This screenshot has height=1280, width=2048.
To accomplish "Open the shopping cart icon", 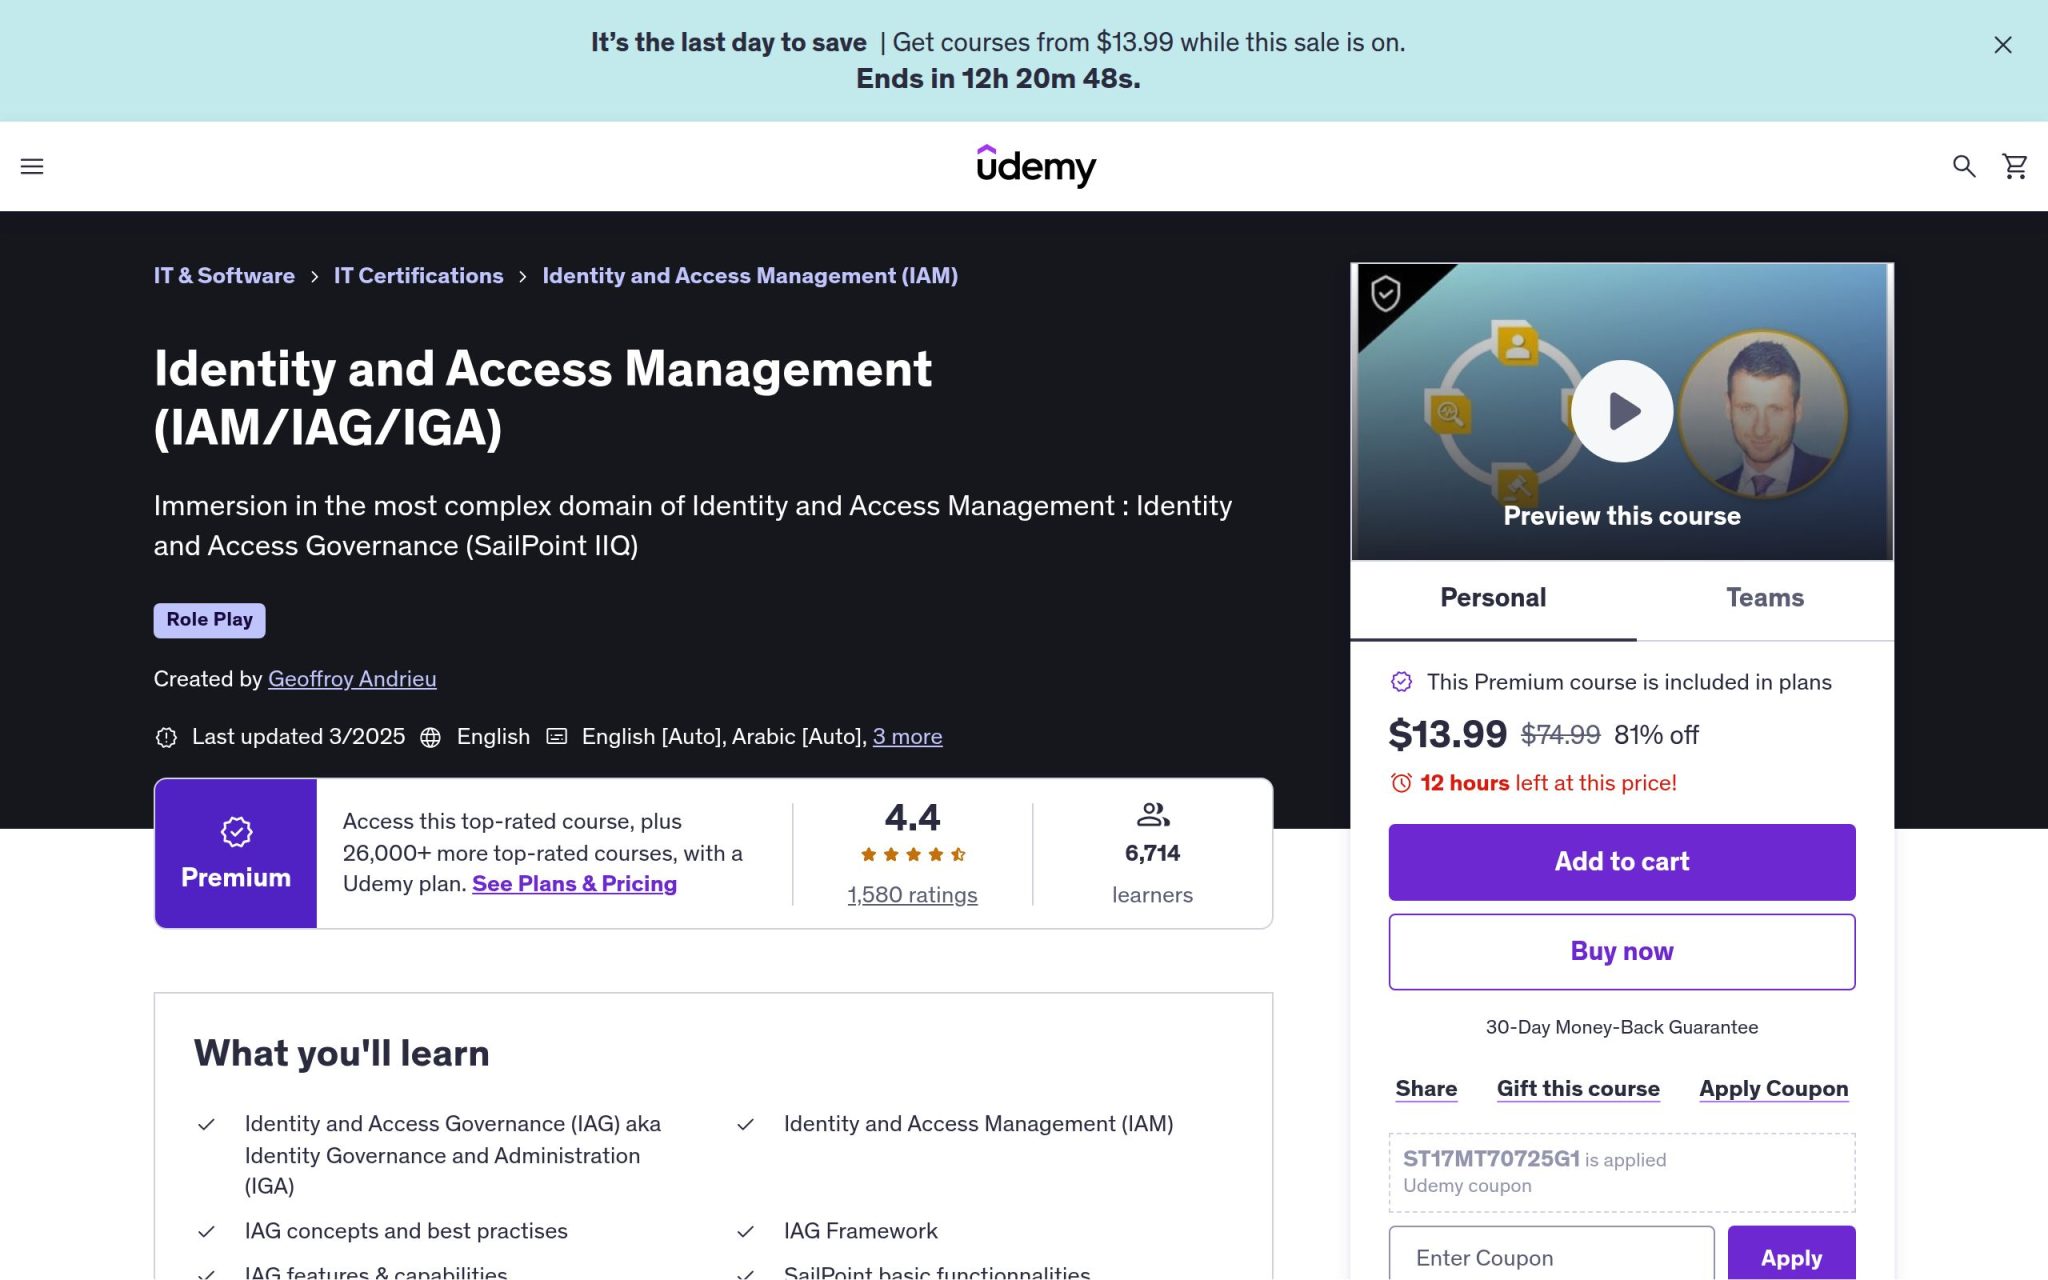I will [2015, 166].
